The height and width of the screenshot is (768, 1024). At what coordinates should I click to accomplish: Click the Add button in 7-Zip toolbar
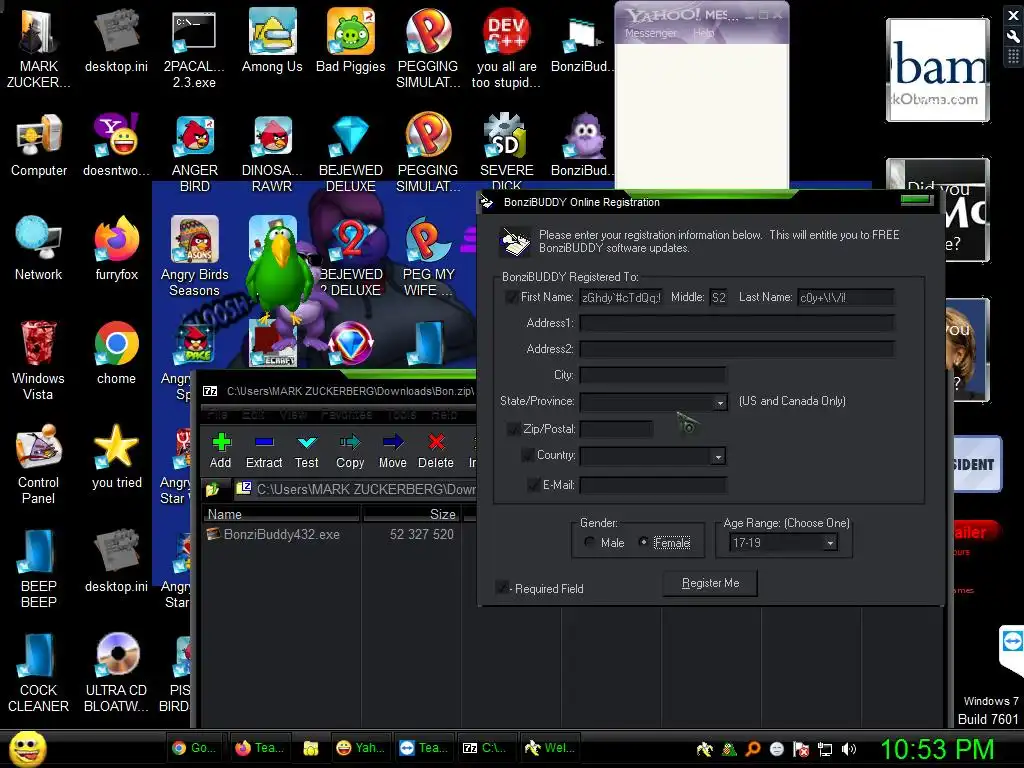(x=221, y=451)
